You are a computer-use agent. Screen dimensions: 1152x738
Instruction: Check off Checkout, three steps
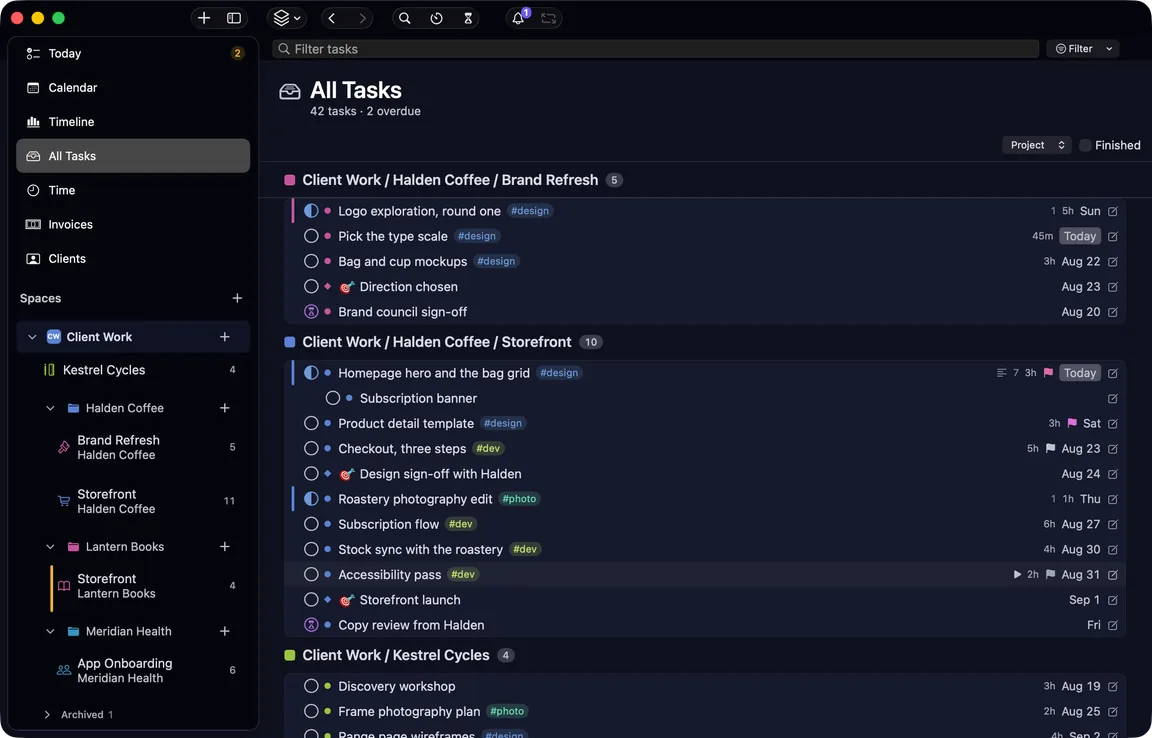312,448
